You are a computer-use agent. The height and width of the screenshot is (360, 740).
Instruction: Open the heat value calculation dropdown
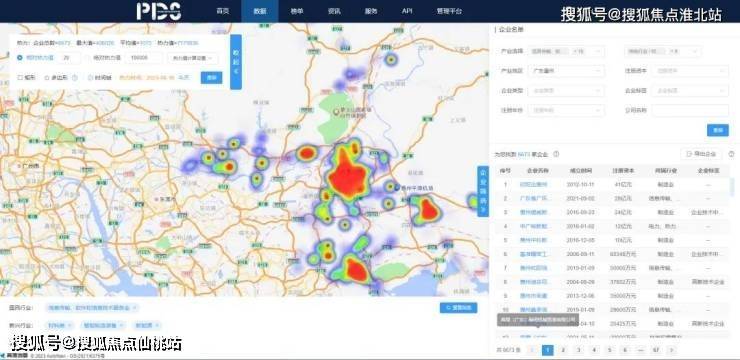pyautogui.click(x=193, y=58)
